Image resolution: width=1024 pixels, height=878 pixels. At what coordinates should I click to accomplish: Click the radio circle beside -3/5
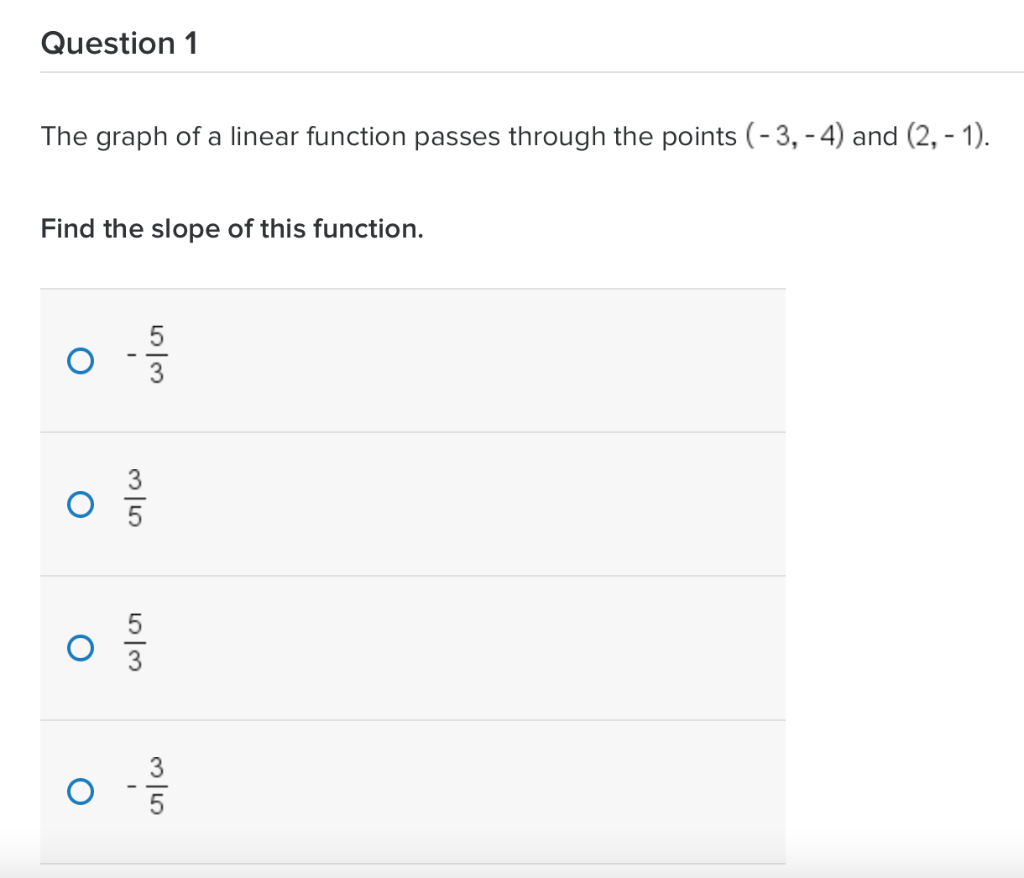[x=80, y=791]
